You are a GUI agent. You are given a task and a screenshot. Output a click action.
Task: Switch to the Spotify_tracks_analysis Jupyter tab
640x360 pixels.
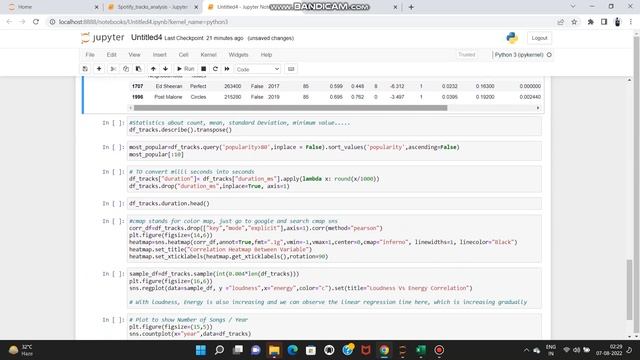click(x=153, y=7)
